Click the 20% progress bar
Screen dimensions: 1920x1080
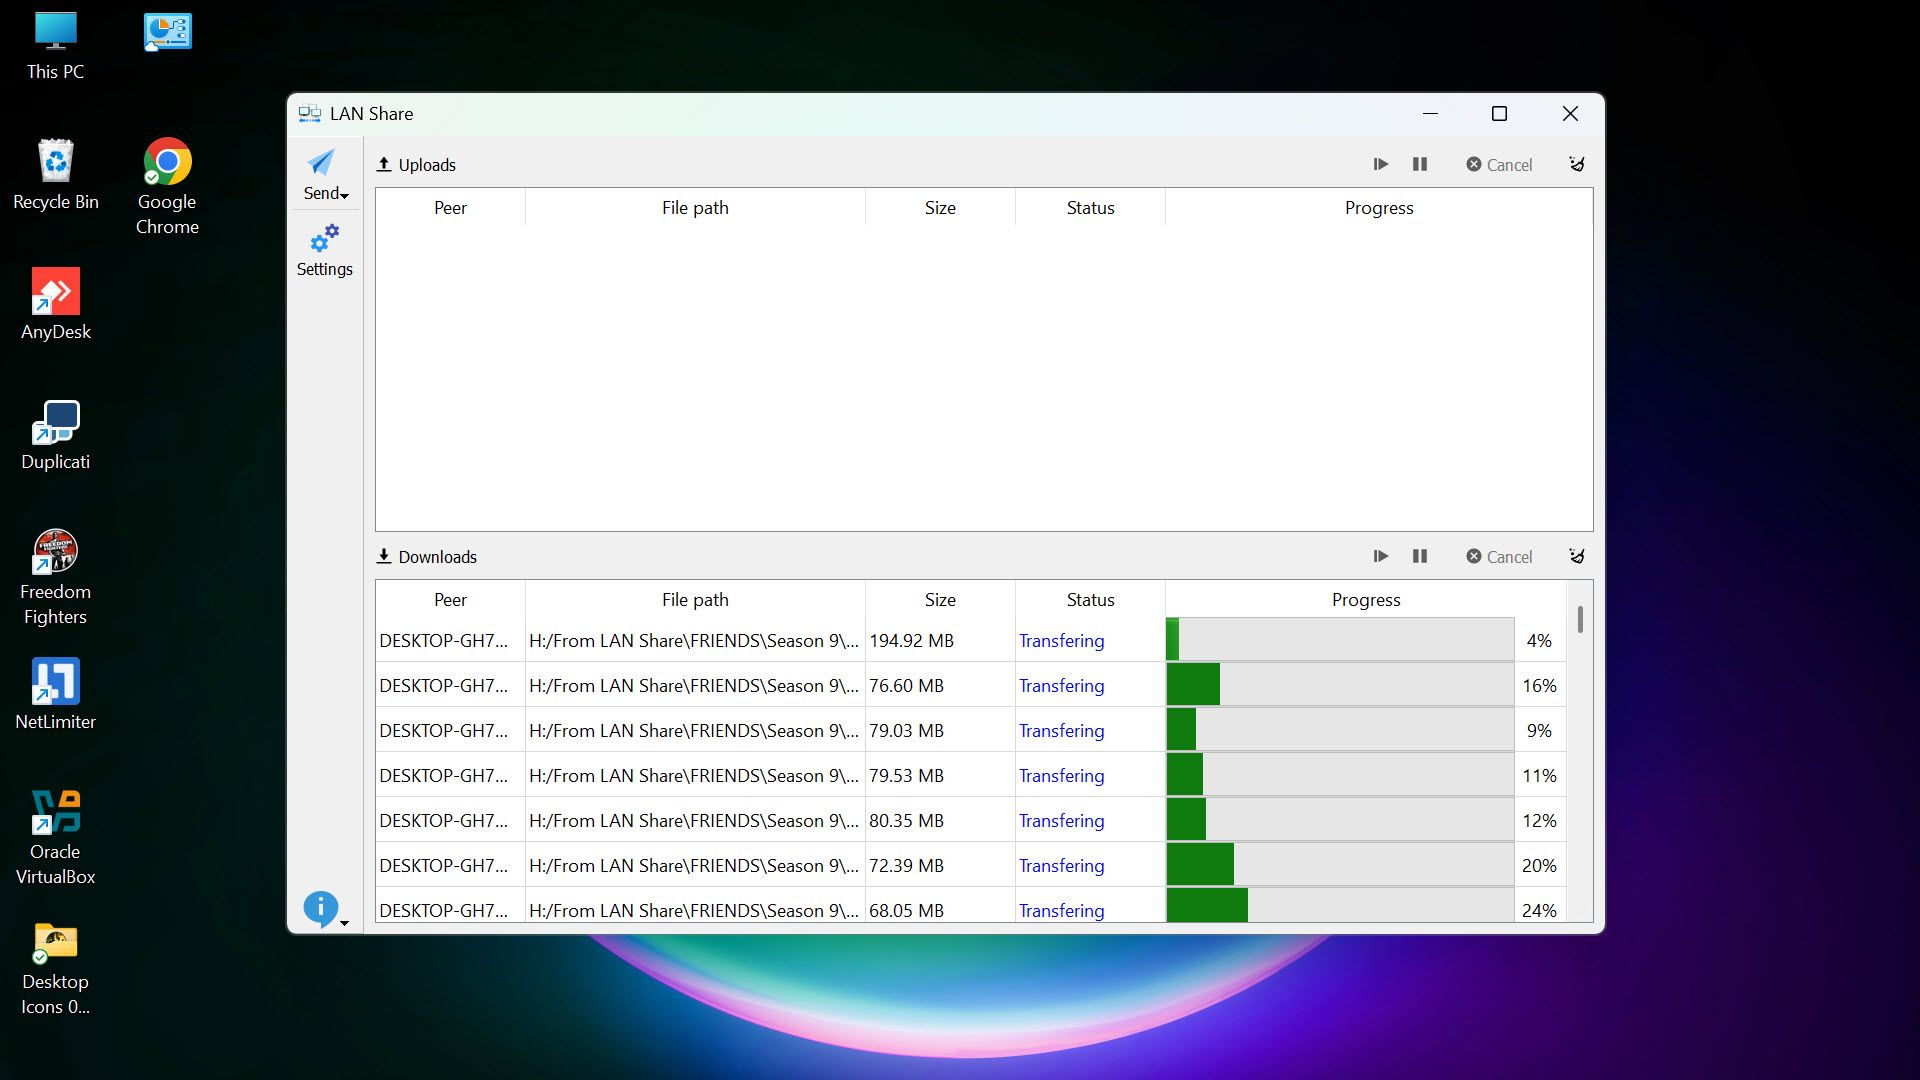click(x=1339, y=866)
